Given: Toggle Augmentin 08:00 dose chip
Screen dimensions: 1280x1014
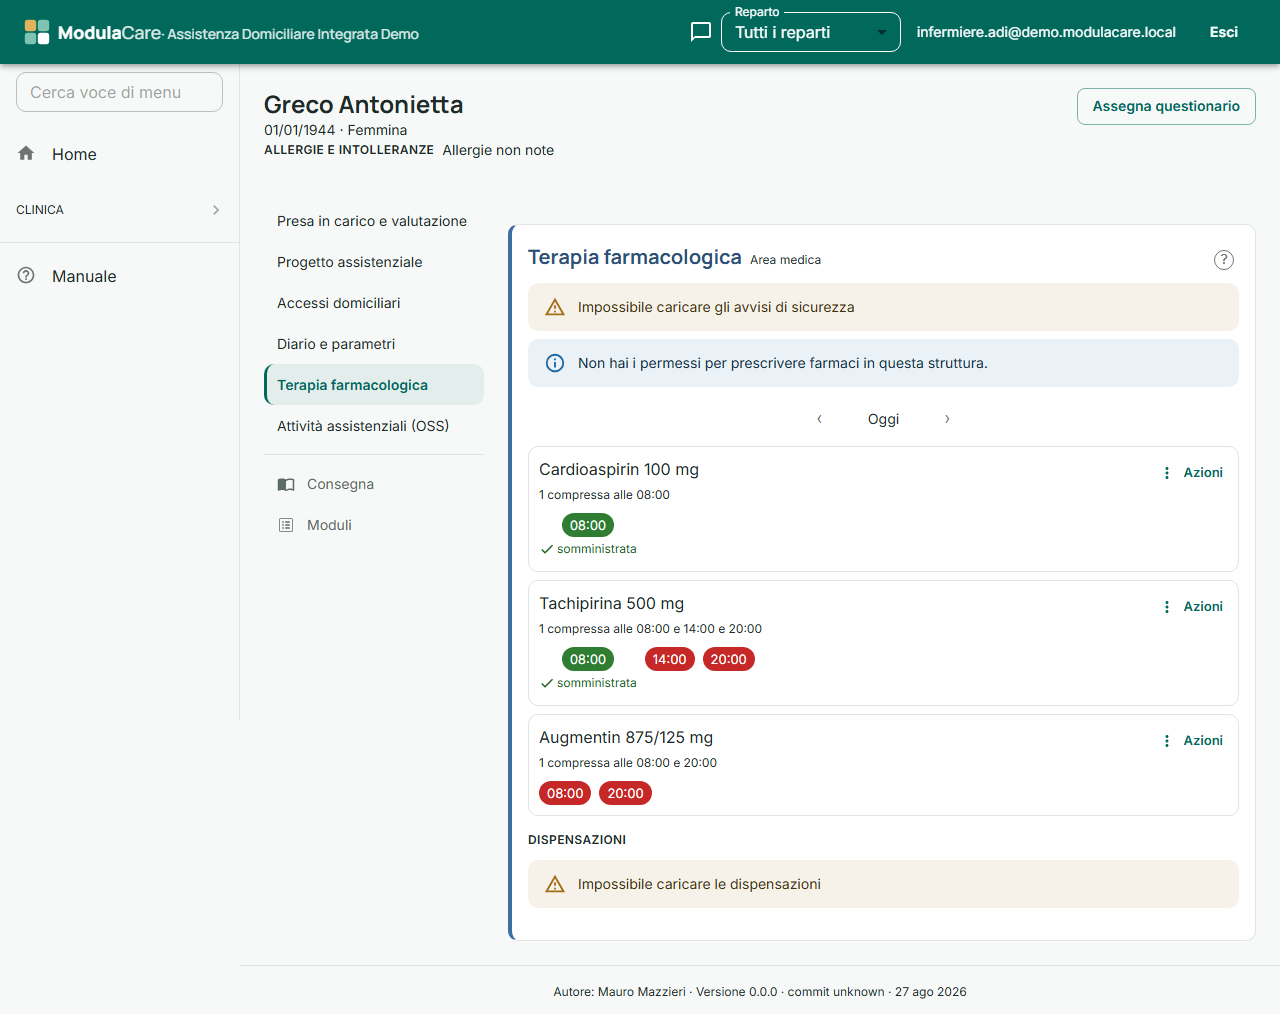Looking at the screenshot, I should click(x=565, y=793).
